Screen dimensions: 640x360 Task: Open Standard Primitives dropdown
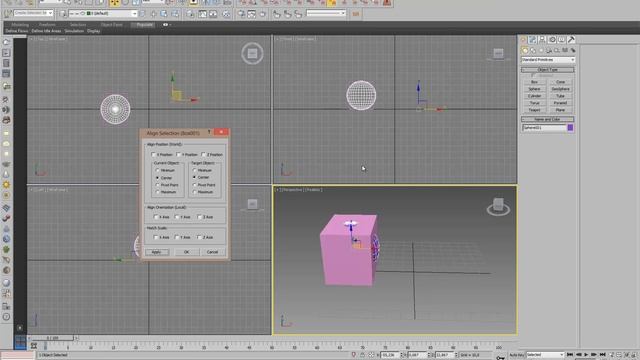click(548, 60)
